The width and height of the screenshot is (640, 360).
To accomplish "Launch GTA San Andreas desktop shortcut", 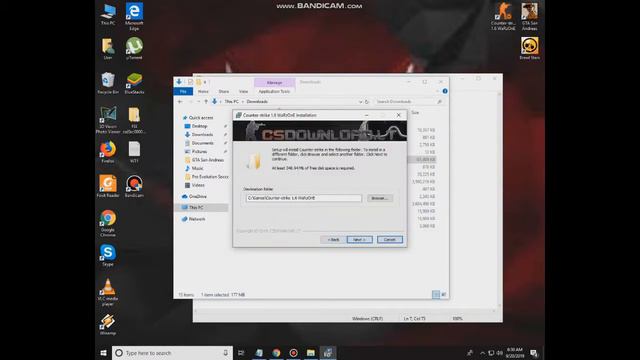I will [529, 17].
